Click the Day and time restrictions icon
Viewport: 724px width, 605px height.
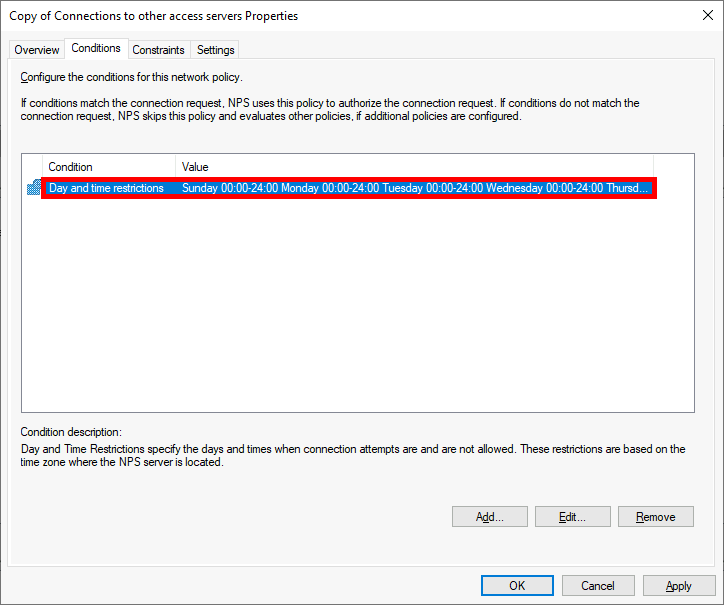click(x=34, y=188)
